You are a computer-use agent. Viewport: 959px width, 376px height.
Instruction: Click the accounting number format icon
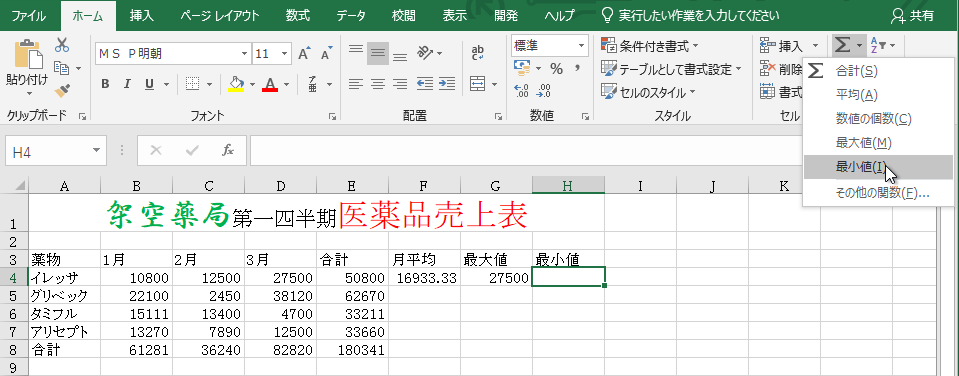[522, 67]
